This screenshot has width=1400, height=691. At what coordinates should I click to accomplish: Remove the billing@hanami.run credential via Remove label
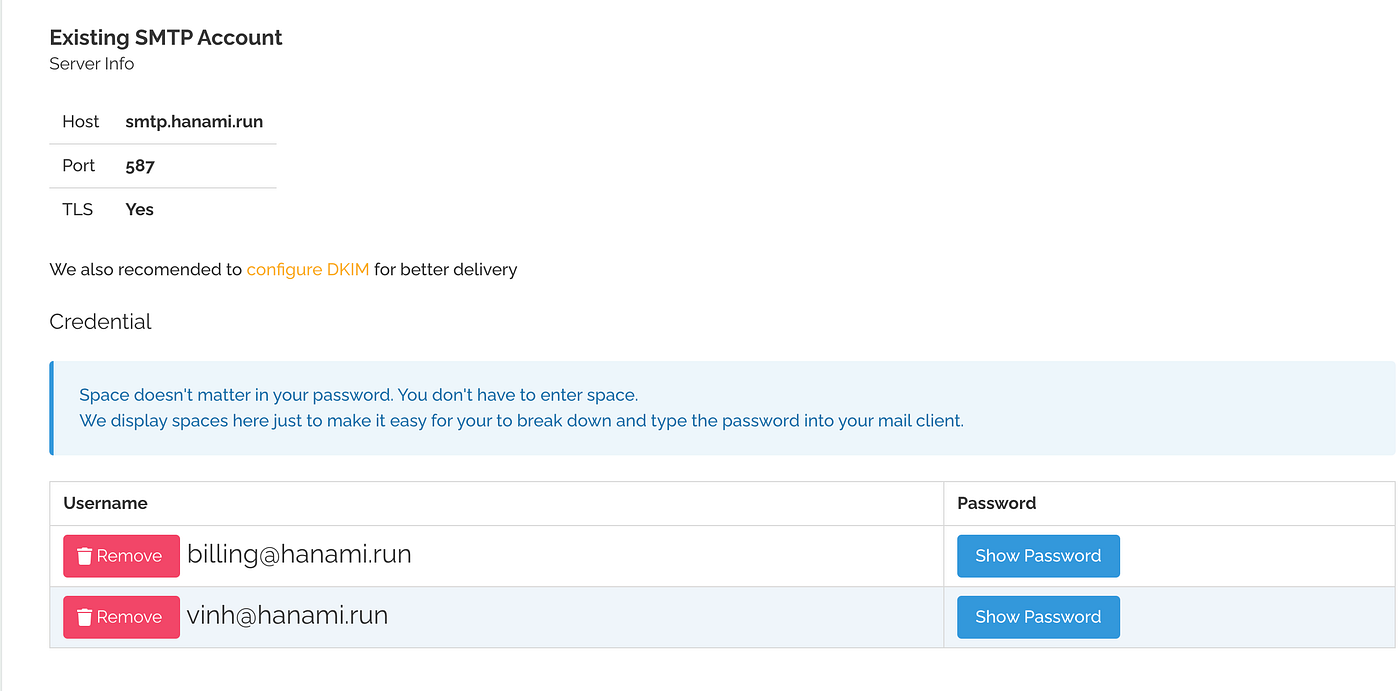[129, 556]
